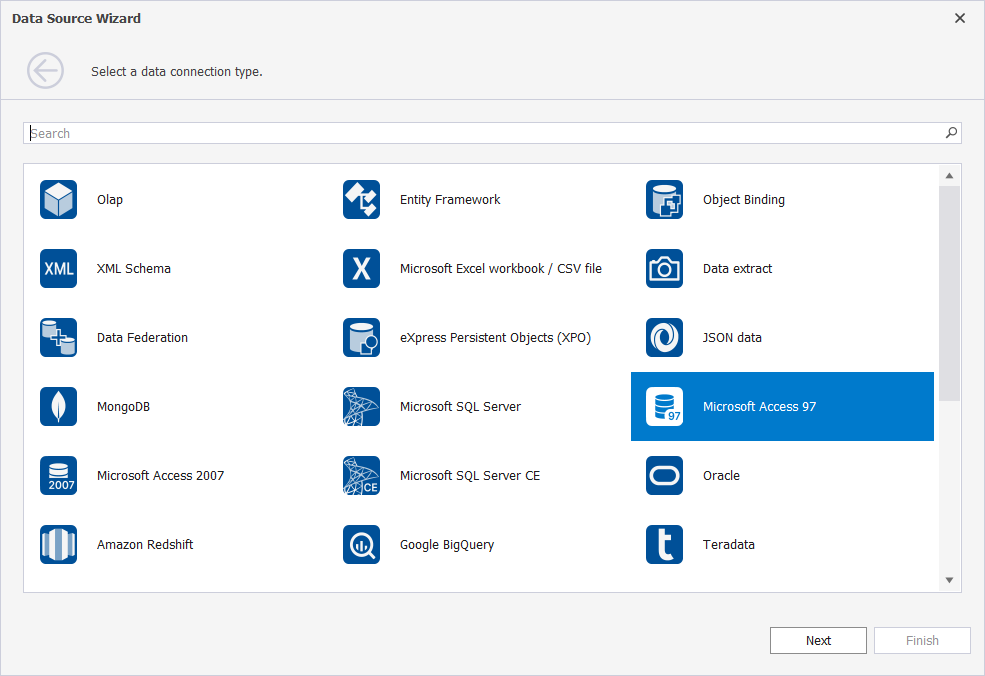Pick the MongoDB leaf icon

[x=58, y=406]
